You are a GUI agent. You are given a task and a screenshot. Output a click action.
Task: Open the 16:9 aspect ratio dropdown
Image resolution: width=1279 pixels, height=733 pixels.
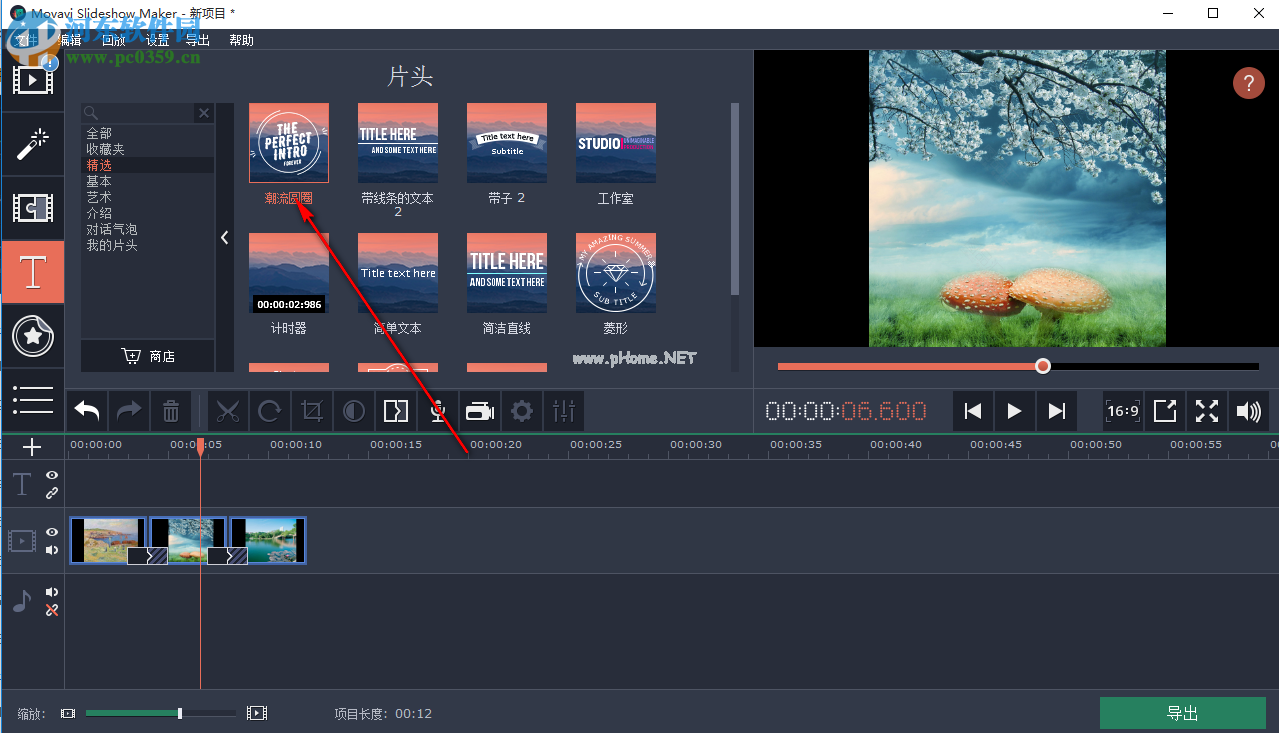tap(1122, 410)
